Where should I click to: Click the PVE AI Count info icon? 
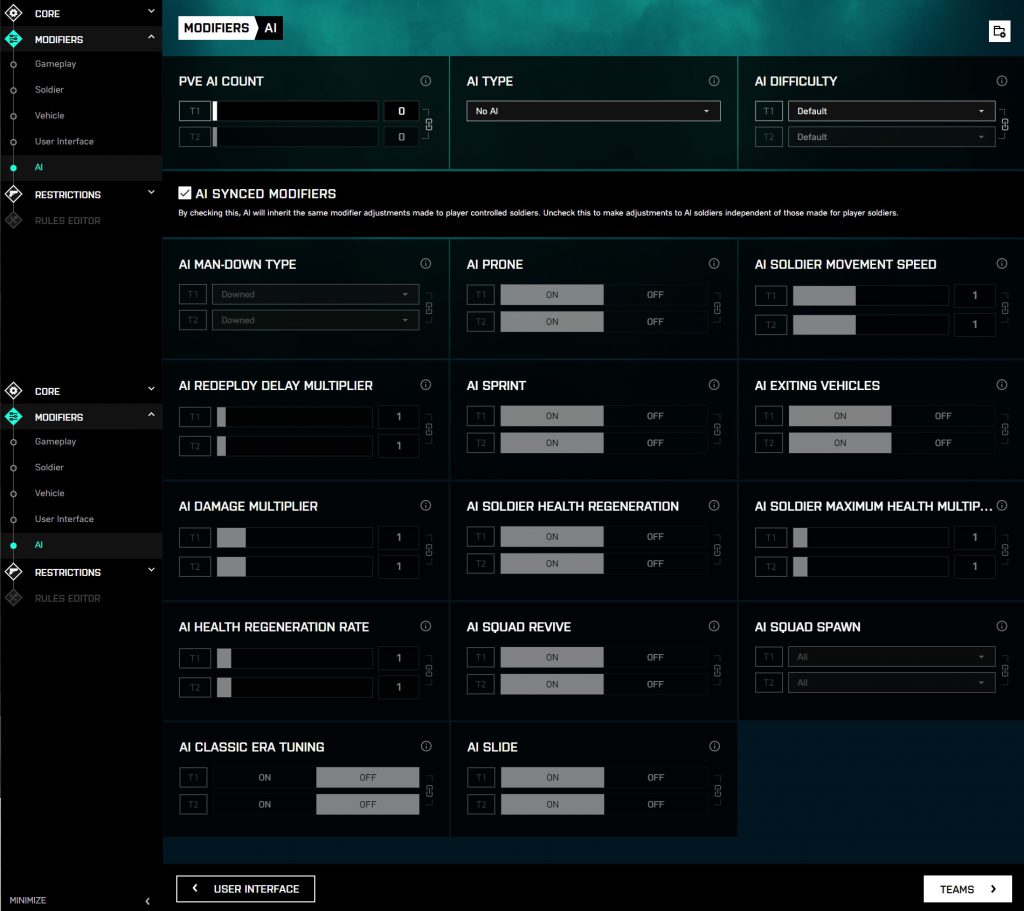coord(426,81)
